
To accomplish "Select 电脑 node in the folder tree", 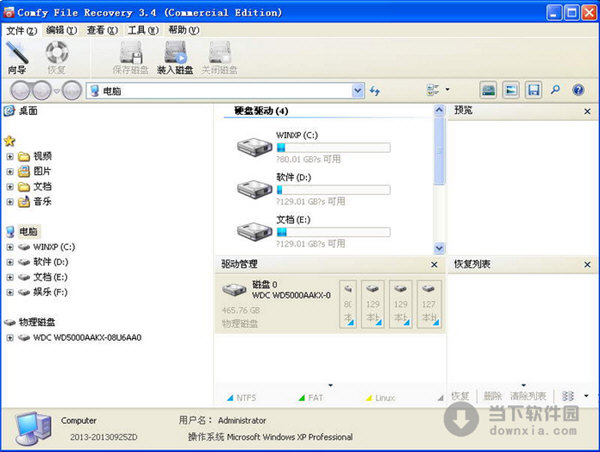I will coord(28,232).
